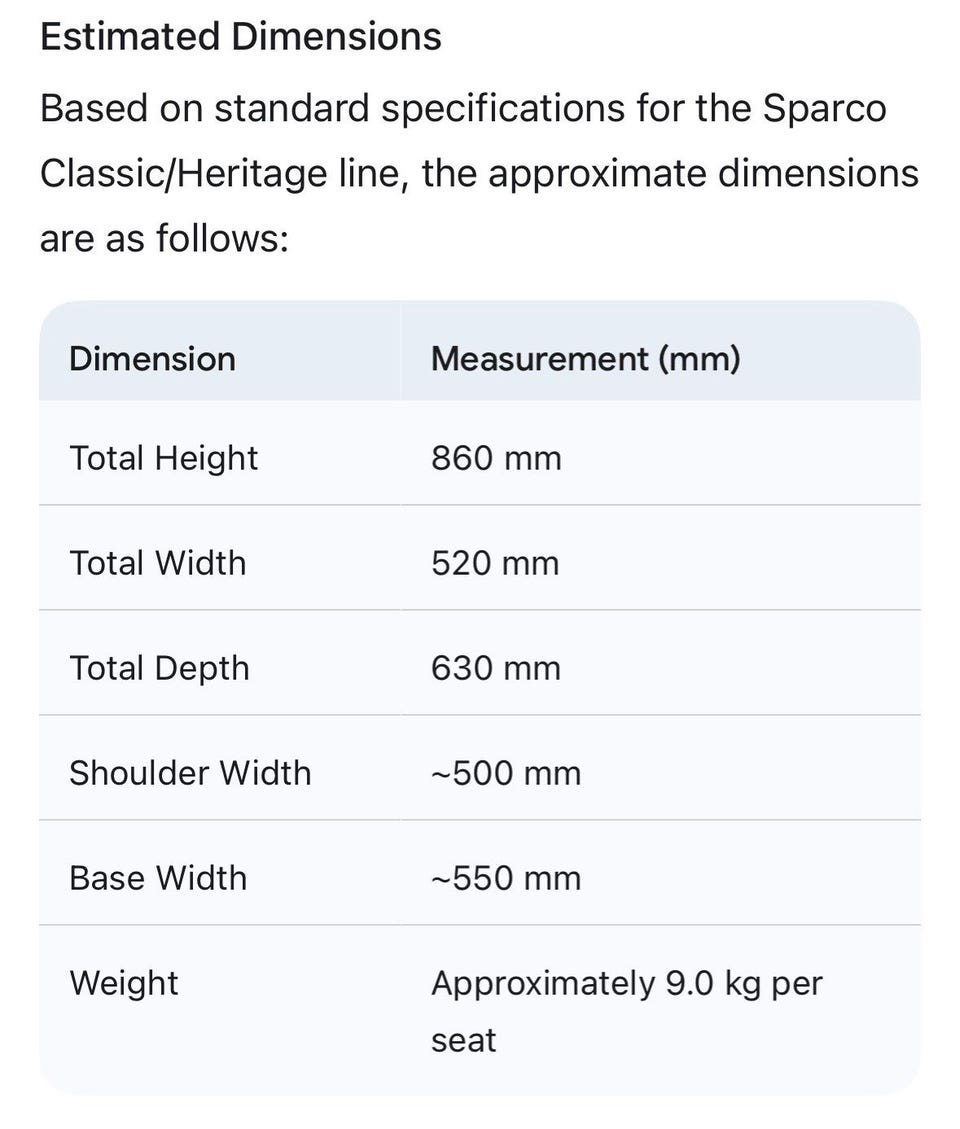Click the word 'seat' in the Weight cell
Image resolution: width=960 pixels, height=1129 pixels.
463,1041
